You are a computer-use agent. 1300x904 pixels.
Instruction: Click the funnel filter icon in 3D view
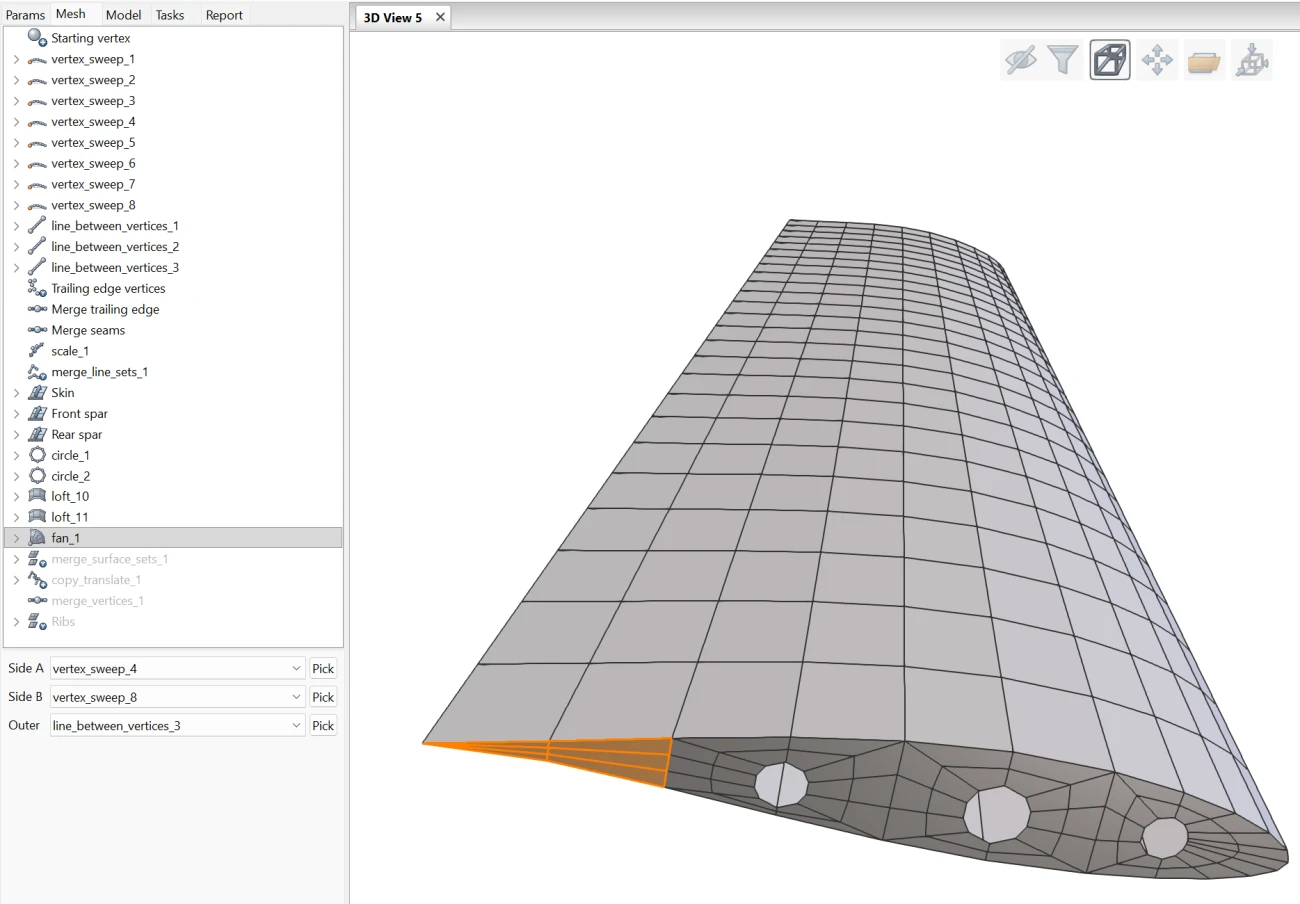pyautogui.click(x=1063, y=60)
